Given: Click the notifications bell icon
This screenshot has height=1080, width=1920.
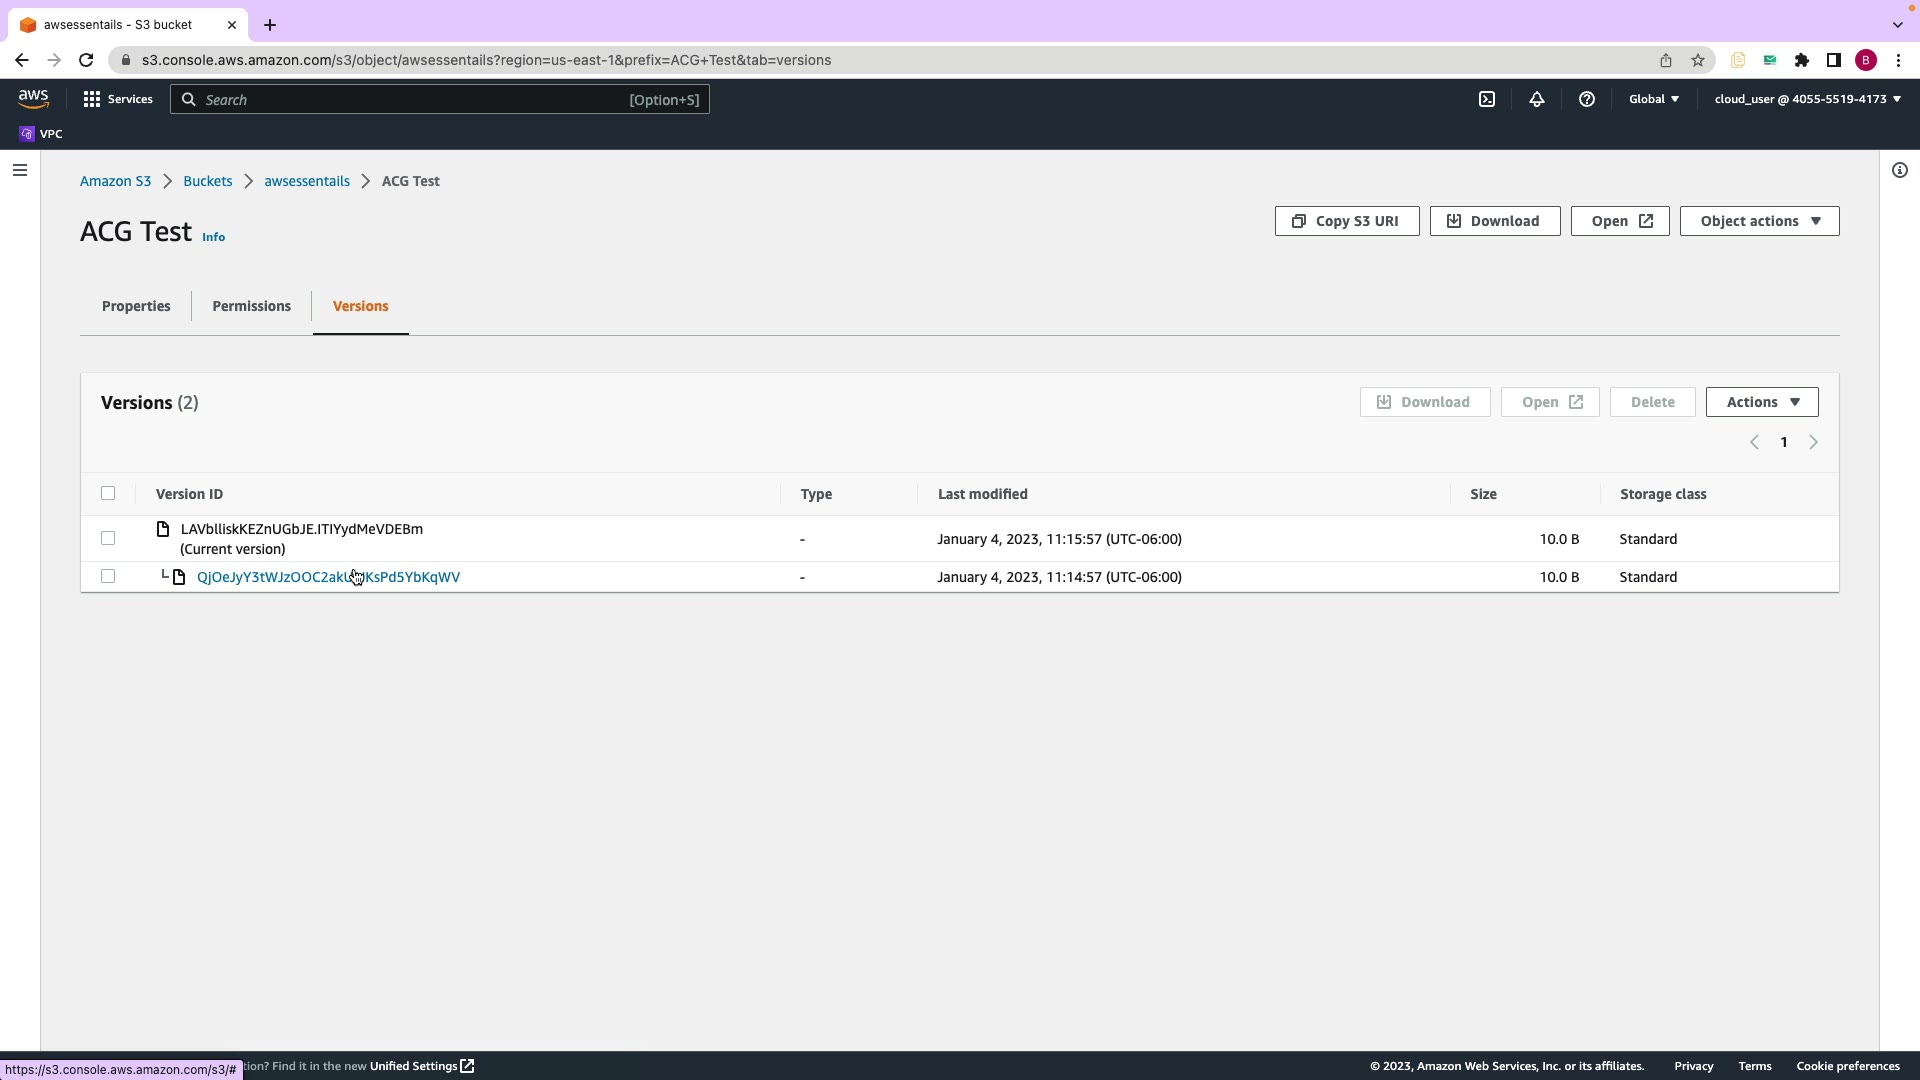Looking at the screenshot, I should (1537, 99).
